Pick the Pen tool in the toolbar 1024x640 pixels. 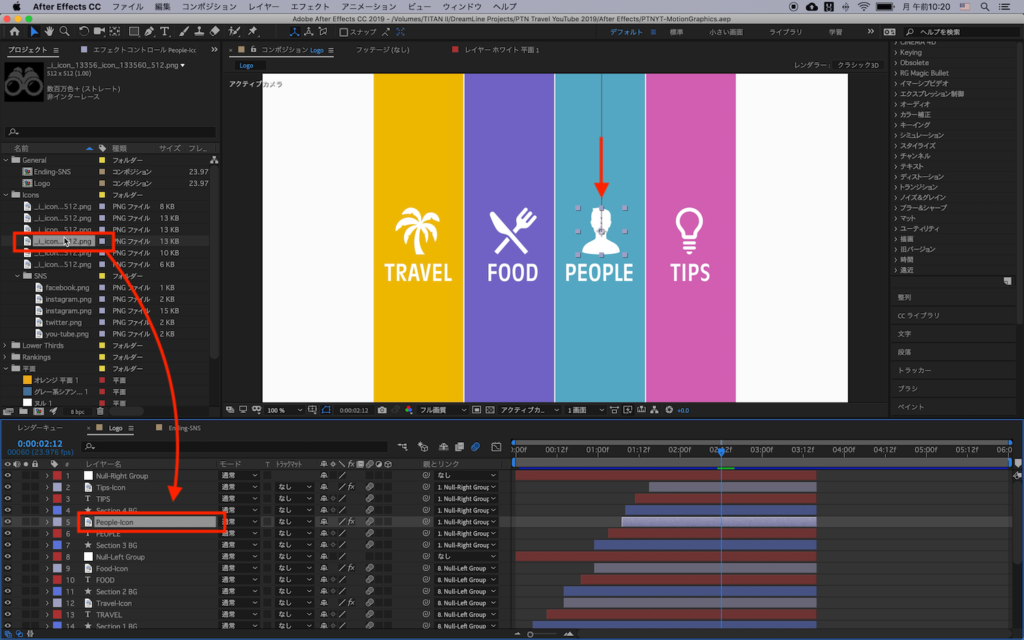[148, 32]
